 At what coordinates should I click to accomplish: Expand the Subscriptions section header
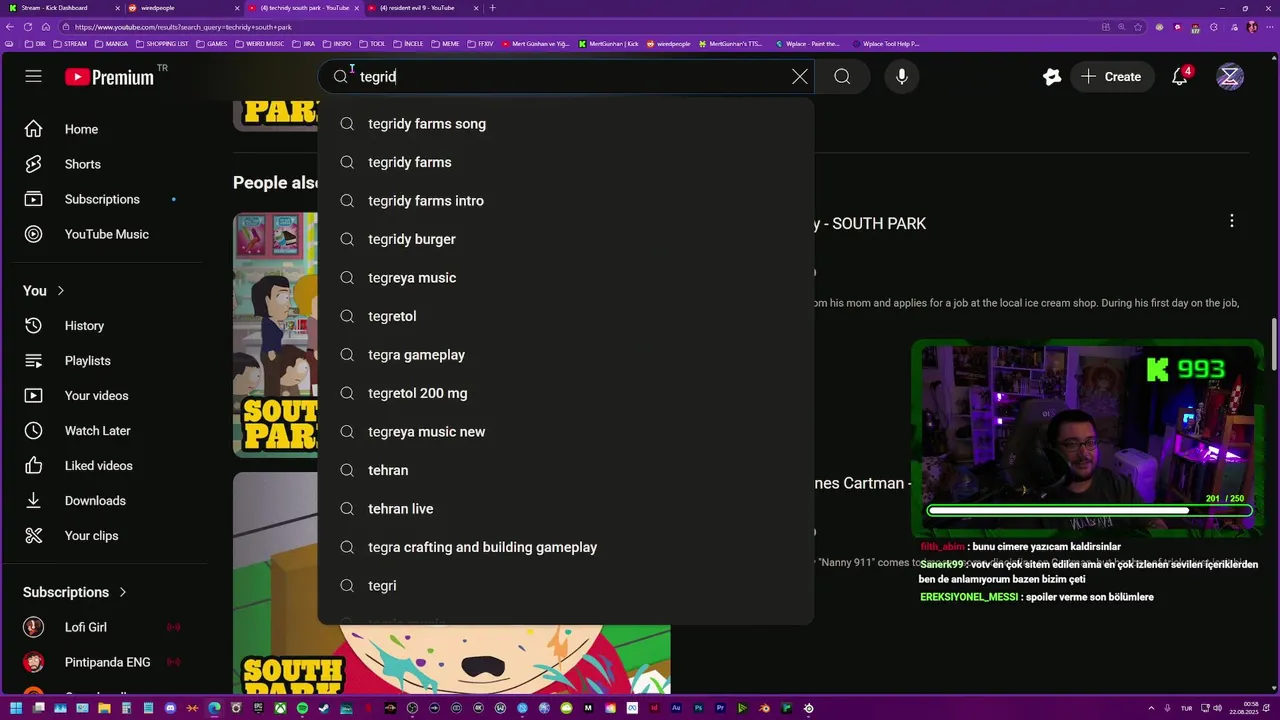click(75, 592)
